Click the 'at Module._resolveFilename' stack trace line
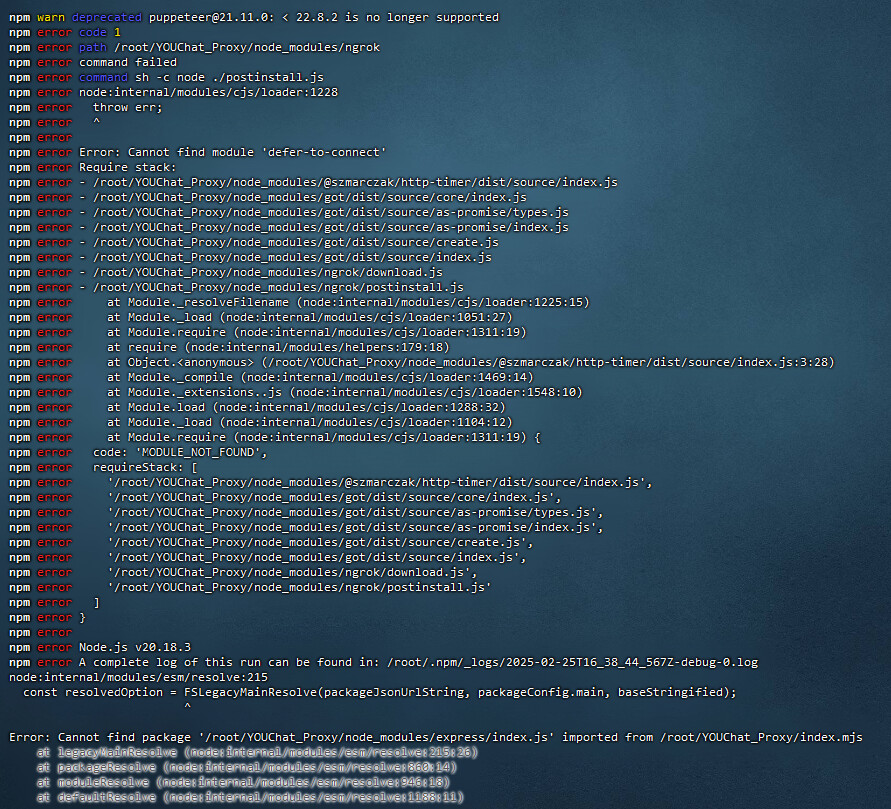The height and width of the screenshot is (809, 891). pyautogui.click(x=349, y=302)
